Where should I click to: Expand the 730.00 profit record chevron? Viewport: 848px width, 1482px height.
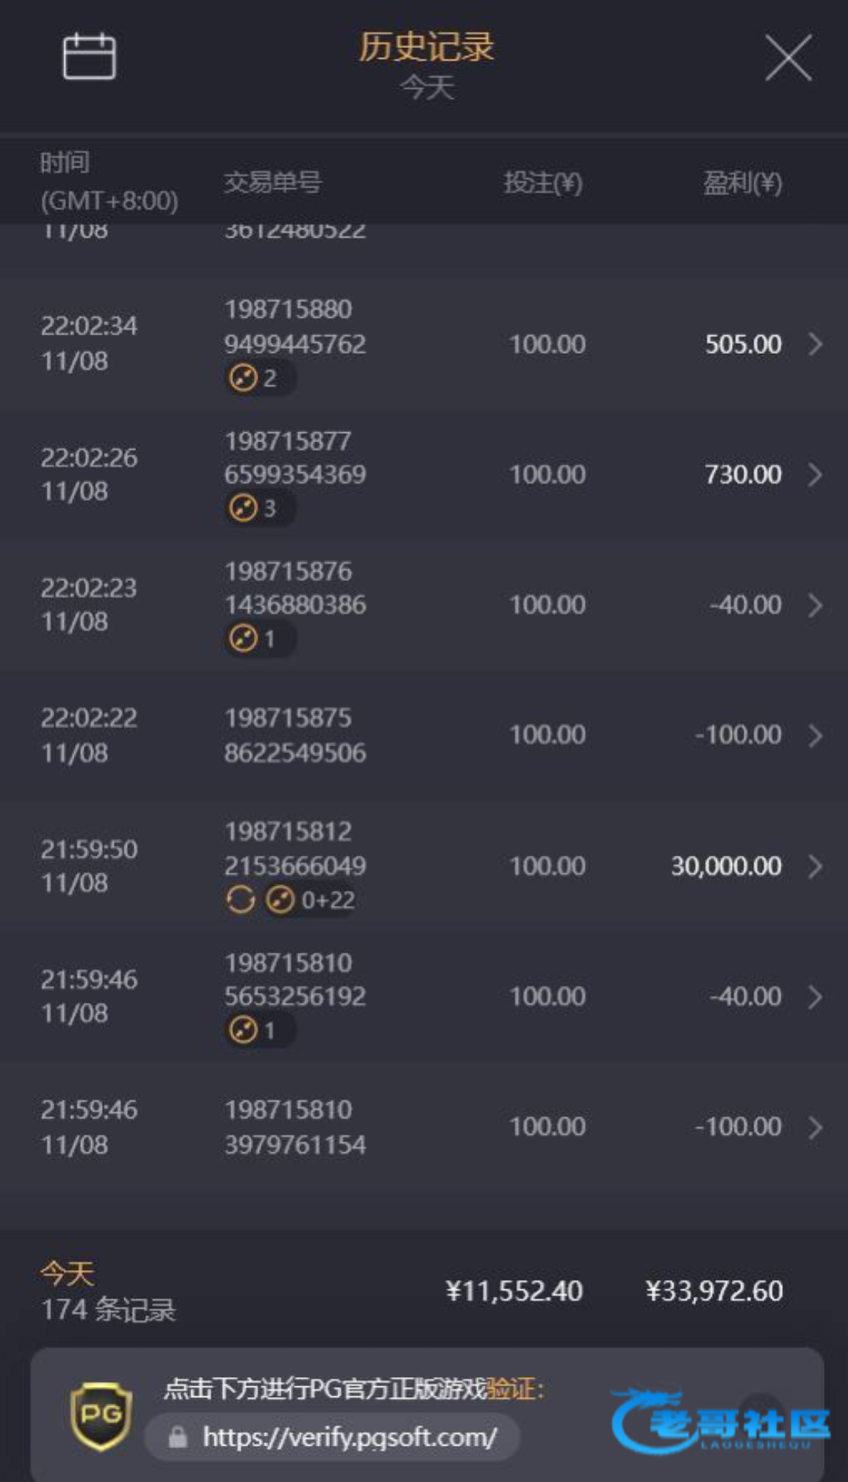tap(815, 474)
